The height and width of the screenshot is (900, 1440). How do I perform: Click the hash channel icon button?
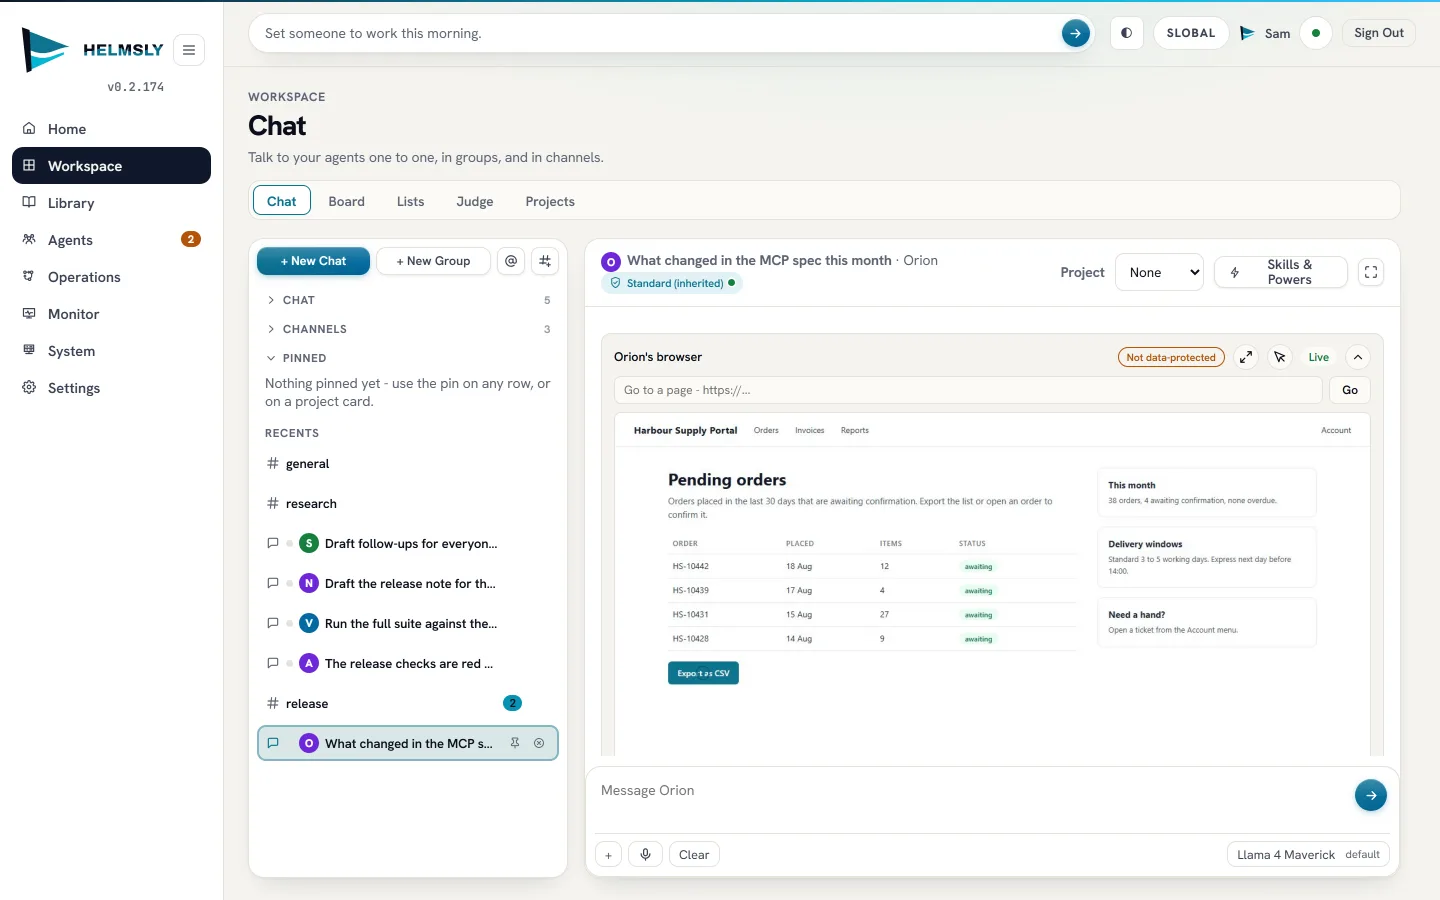[545, 261]
